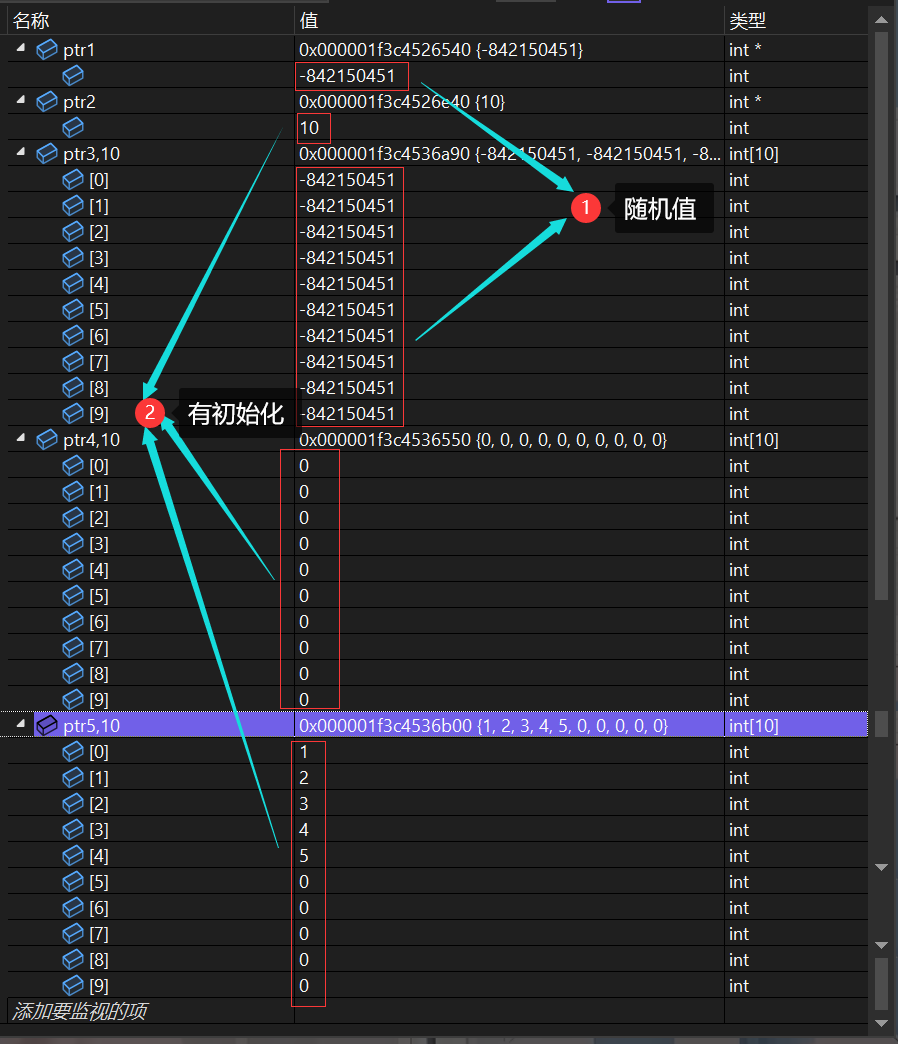
Task: Click cube icon of ptr5 element [2]
Action: [73, 804]
